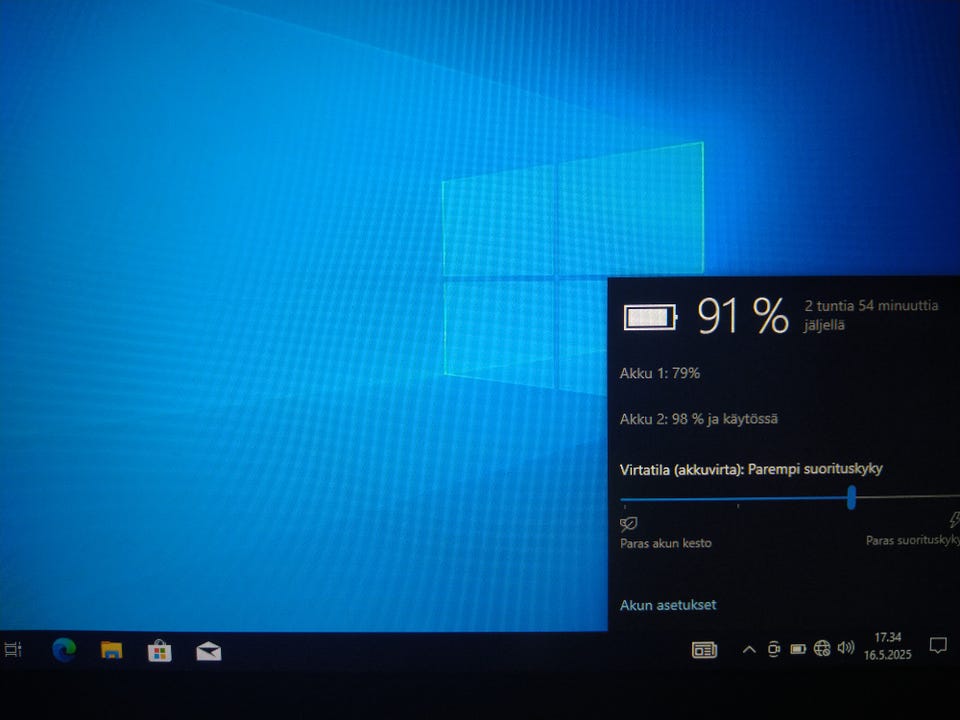
Task: Open the Action Center notification icon
Action: click(938, 645)
